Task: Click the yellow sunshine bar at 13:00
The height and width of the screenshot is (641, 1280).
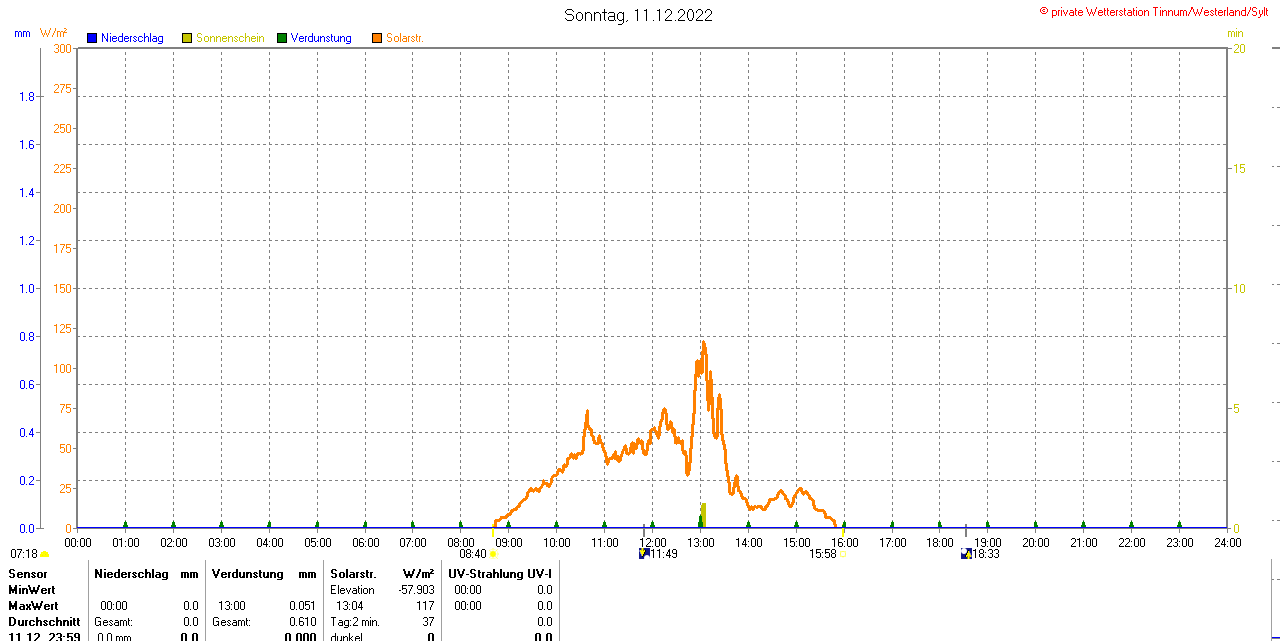Action: pyautogui.click(x=704, y=514)
